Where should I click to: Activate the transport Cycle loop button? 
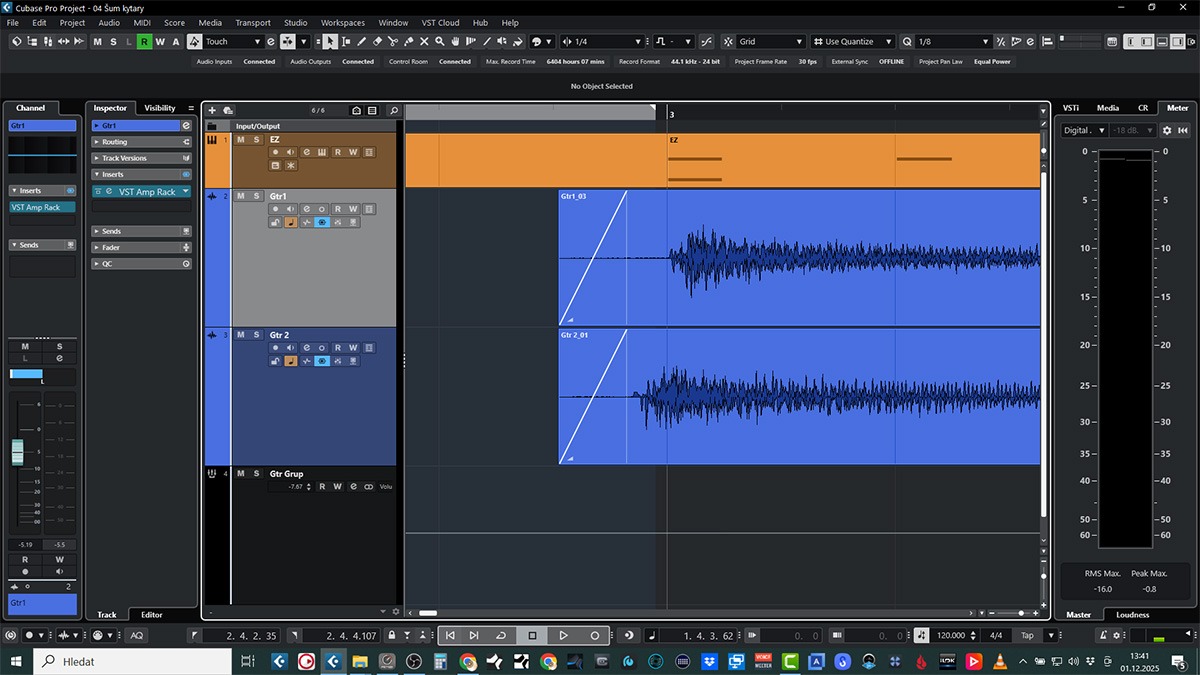pyautogui.click(x=501, y=635)
